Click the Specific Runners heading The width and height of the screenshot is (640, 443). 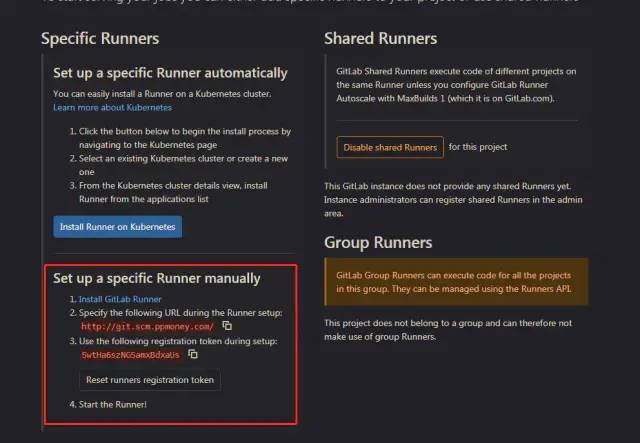[x=100, y=38]
